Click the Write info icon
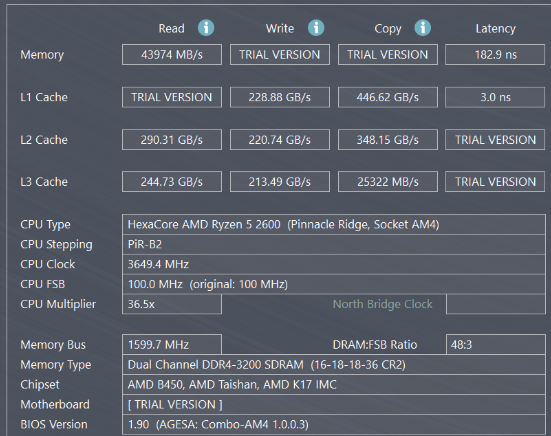Viewport: 551px width, 436px height. [316, 28]
